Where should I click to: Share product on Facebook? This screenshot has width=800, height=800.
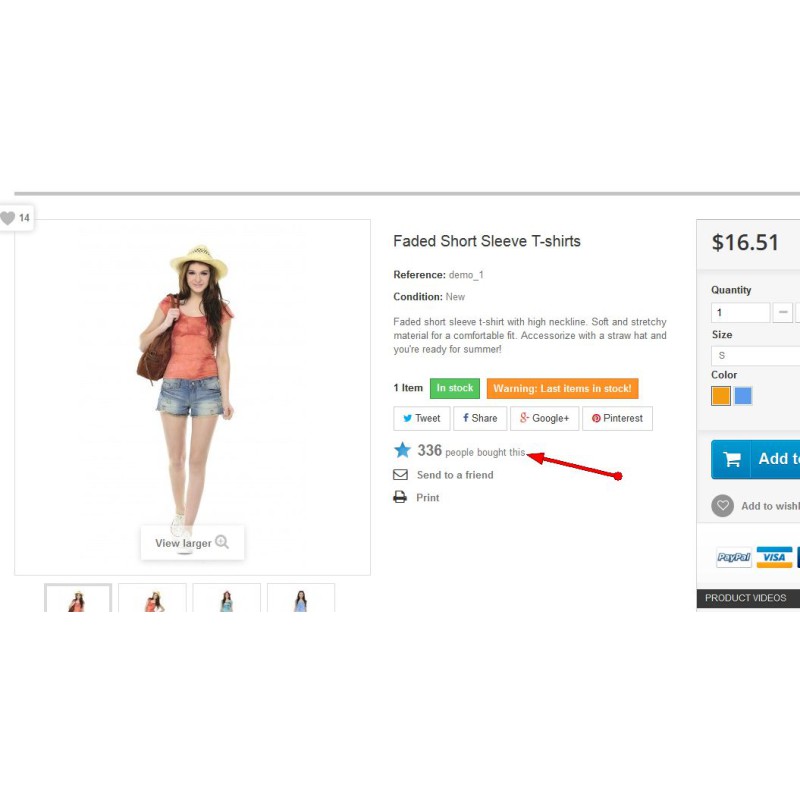(x=480, y=418)
